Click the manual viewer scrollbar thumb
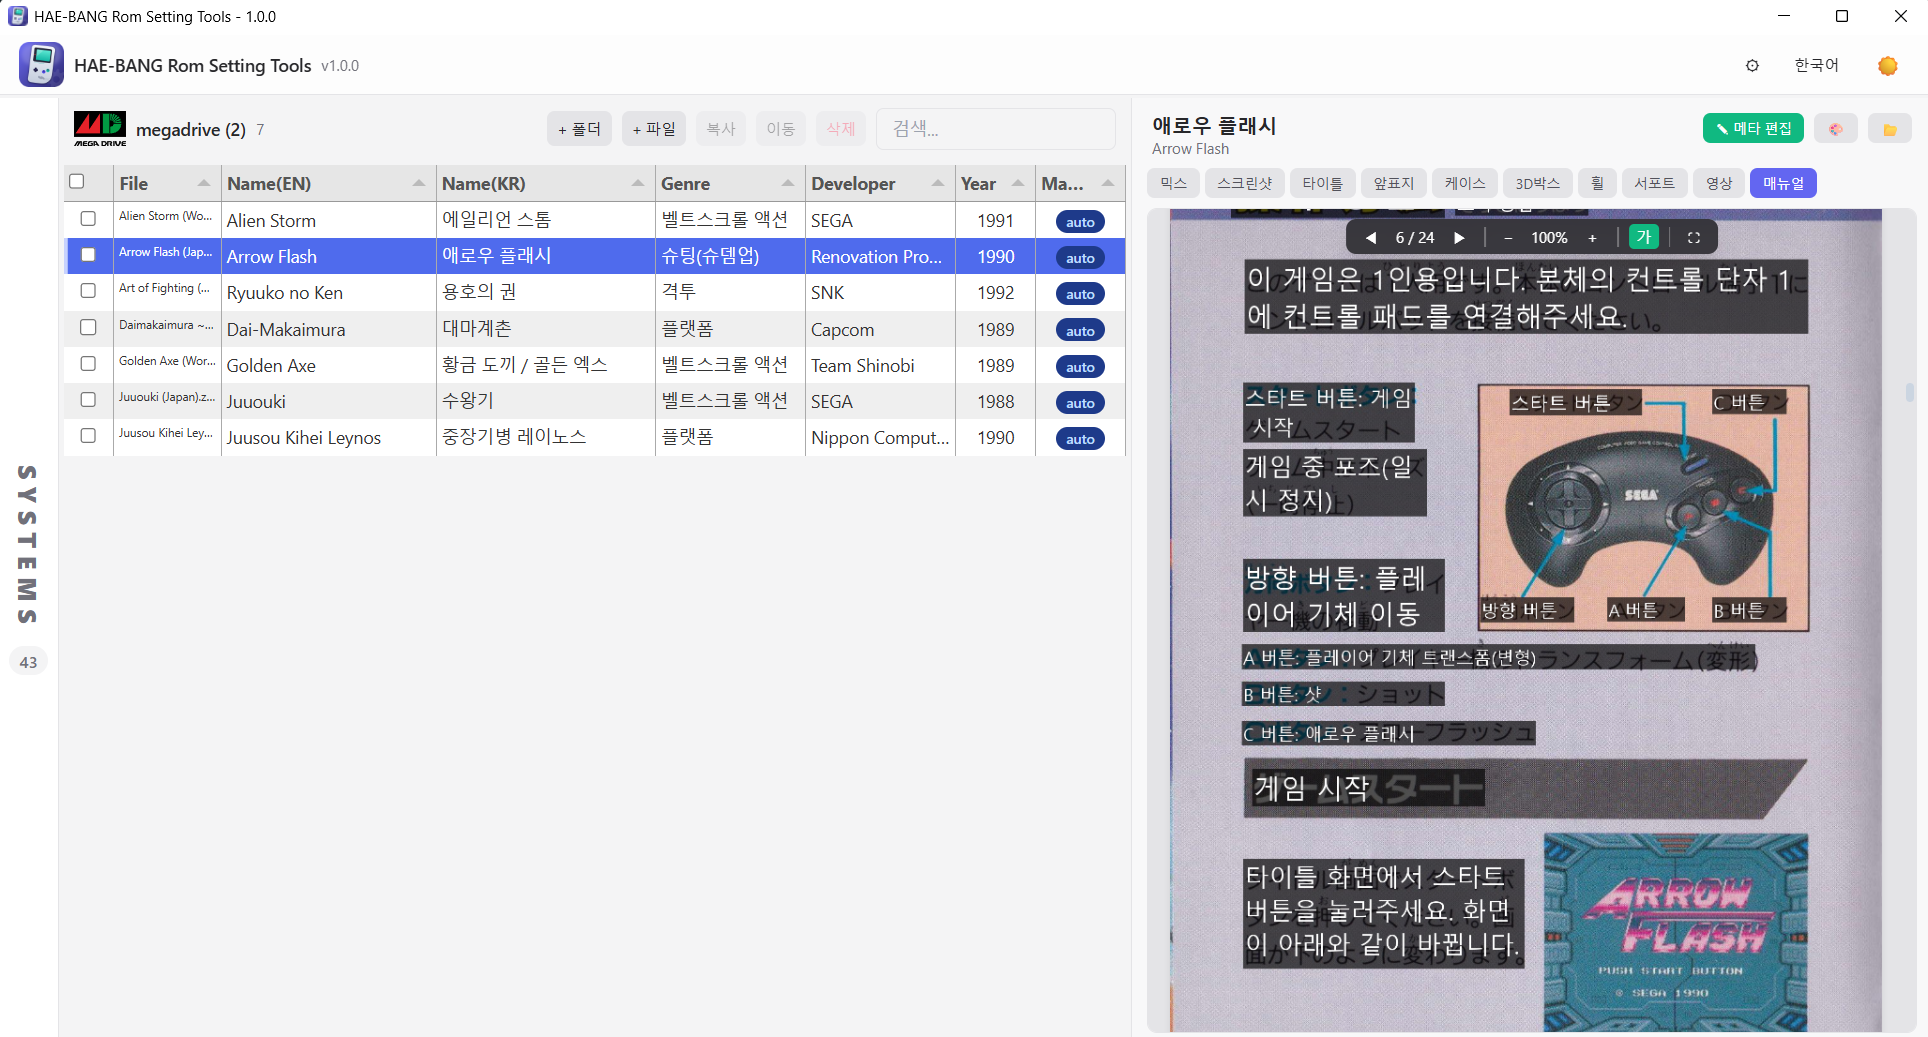This screenshot has width=1928, height=1037. coord(1910,393)
